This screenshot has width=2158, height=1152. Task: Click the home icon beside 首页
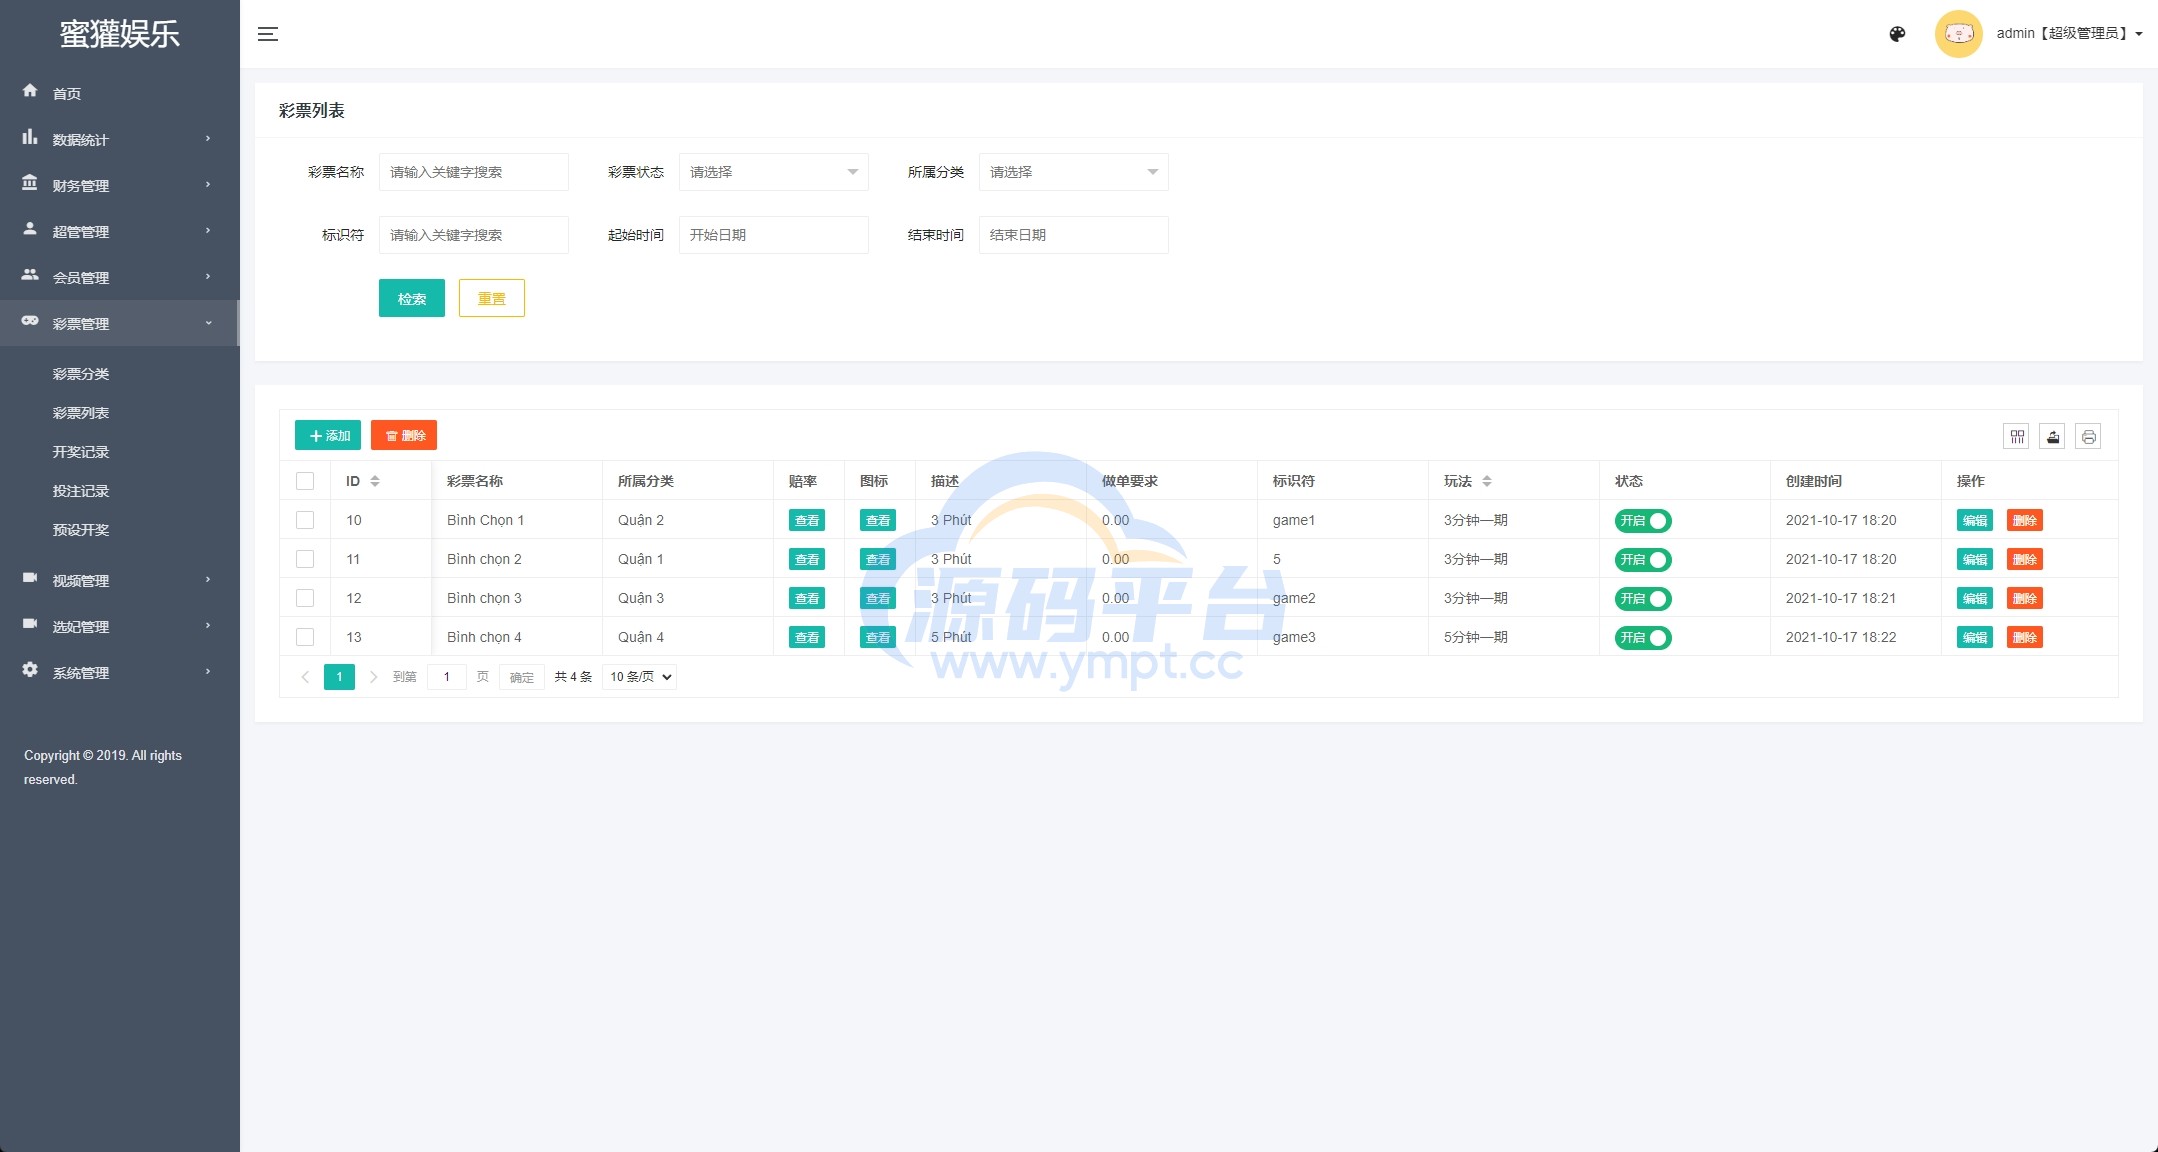point(30,91)
